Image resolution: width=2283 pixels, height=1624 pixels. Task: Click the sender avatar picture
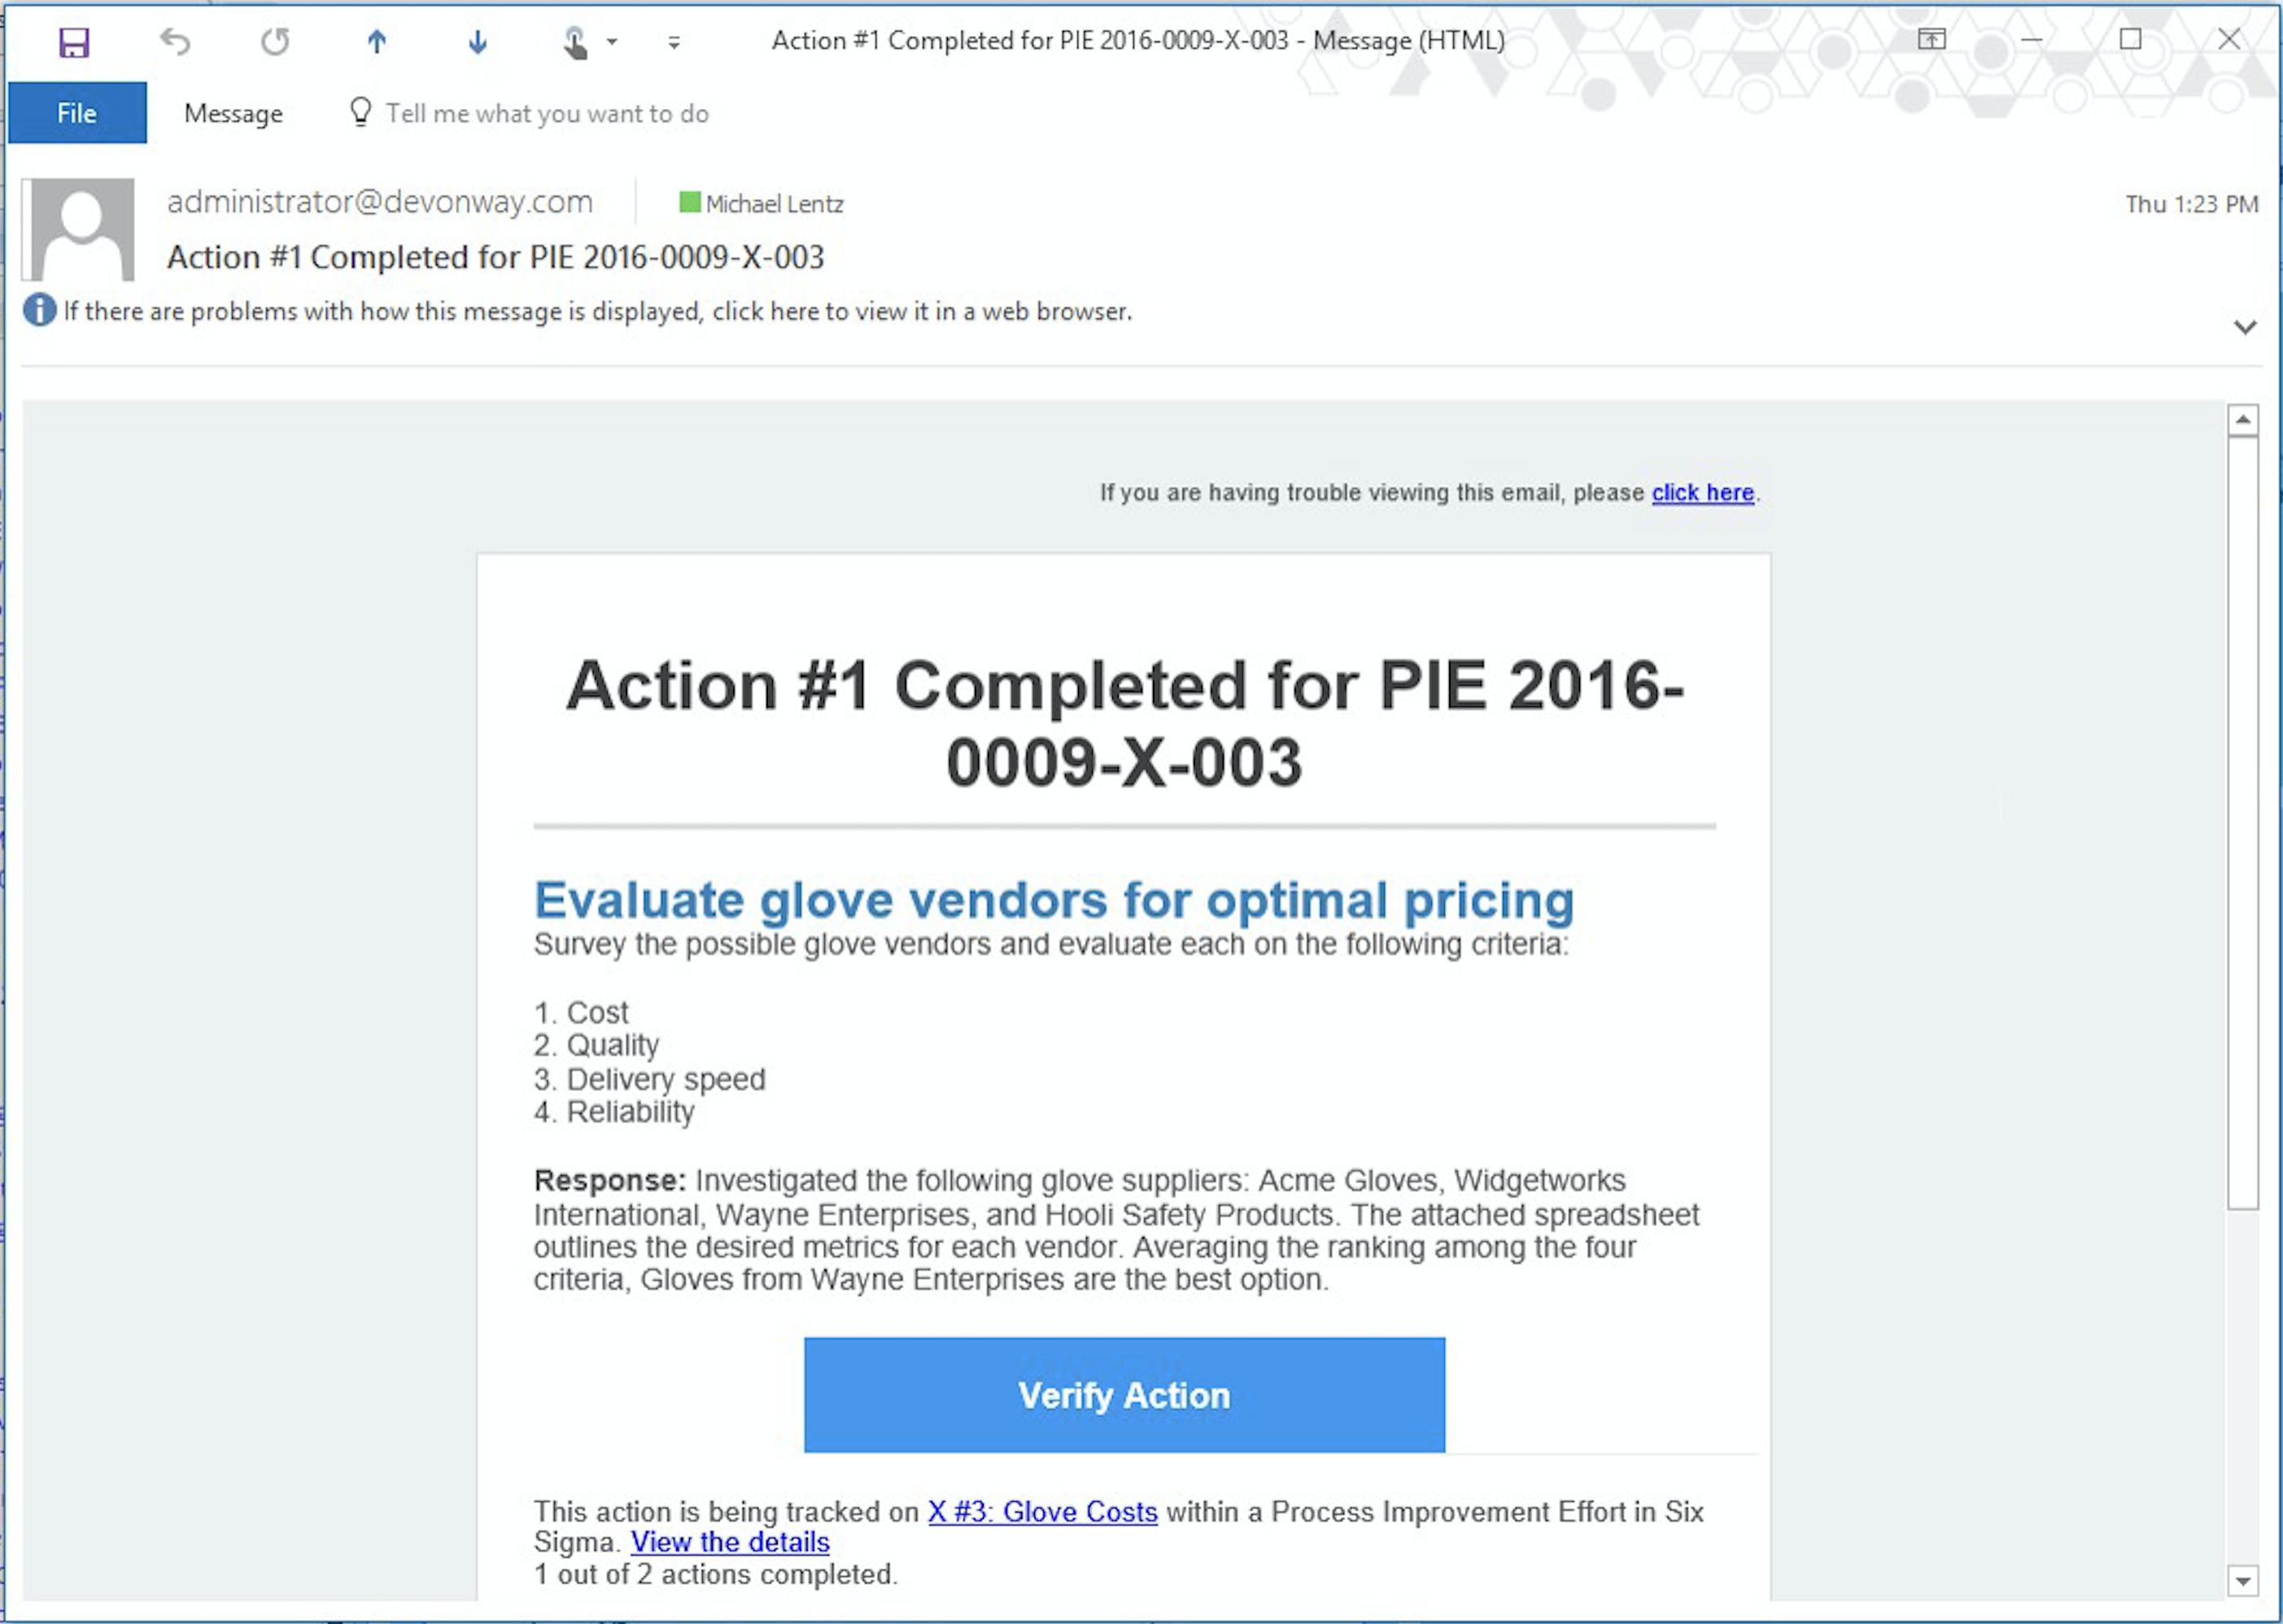tap(81, 230)
